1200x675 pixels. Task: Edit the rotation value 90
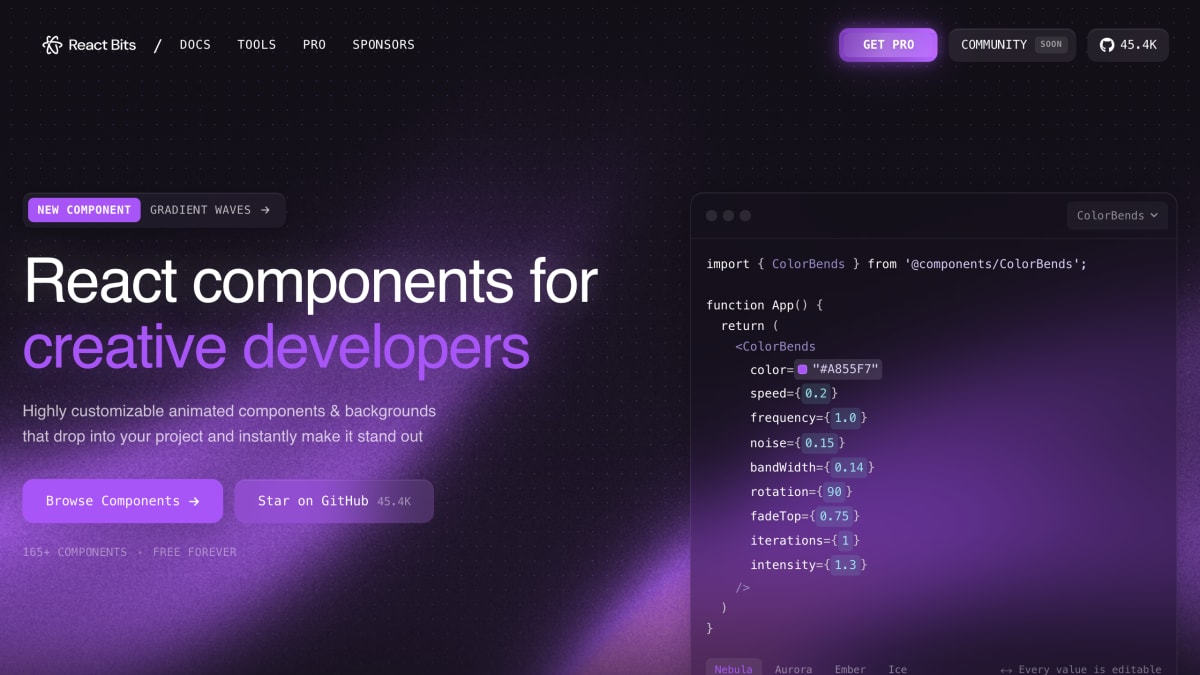(834, 492)
